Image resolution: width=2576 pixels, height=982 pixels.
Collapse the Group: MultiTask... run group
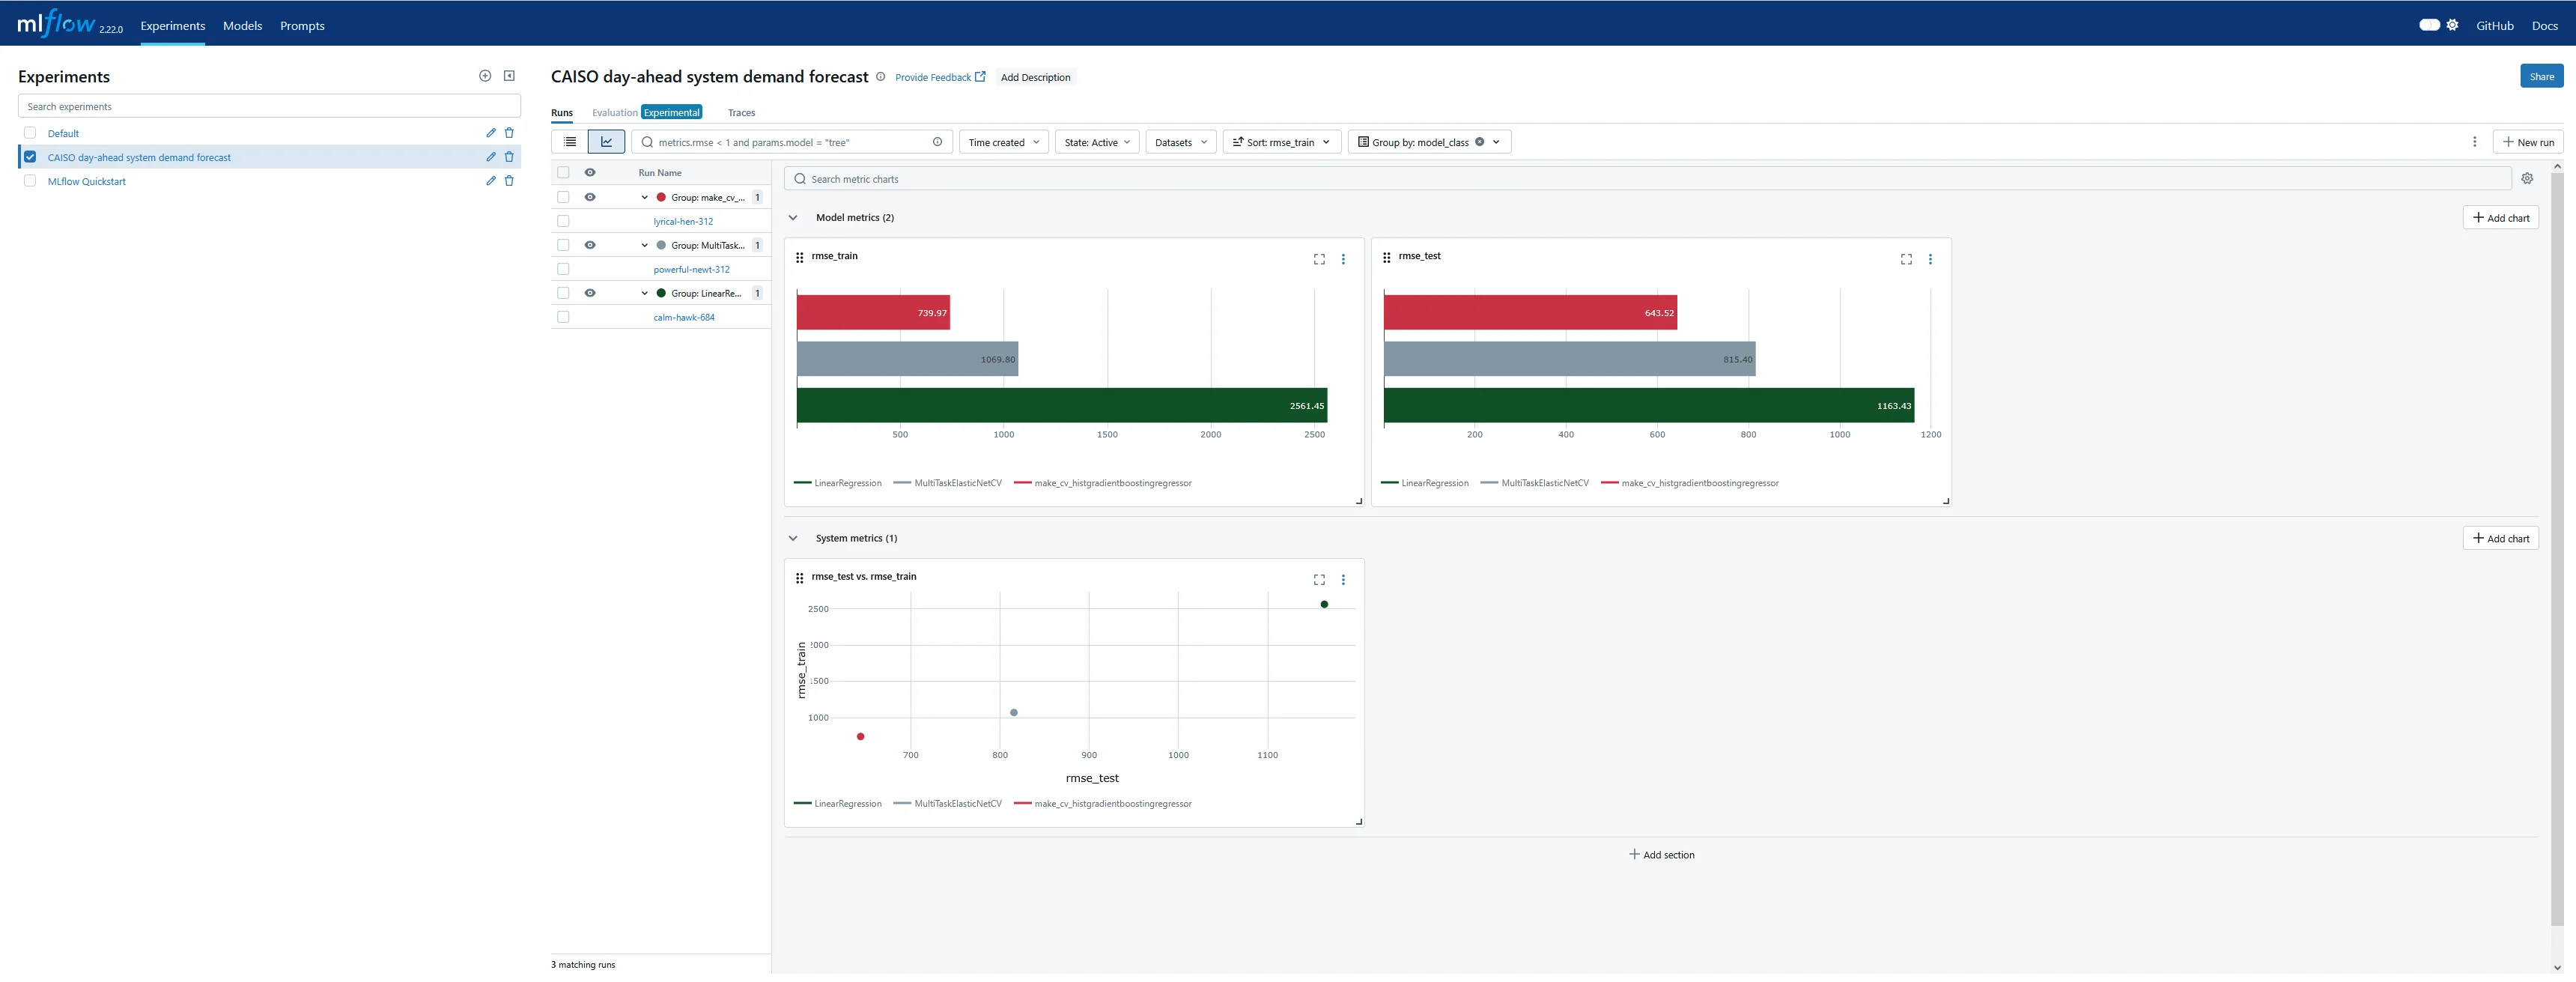pos(645,245)
